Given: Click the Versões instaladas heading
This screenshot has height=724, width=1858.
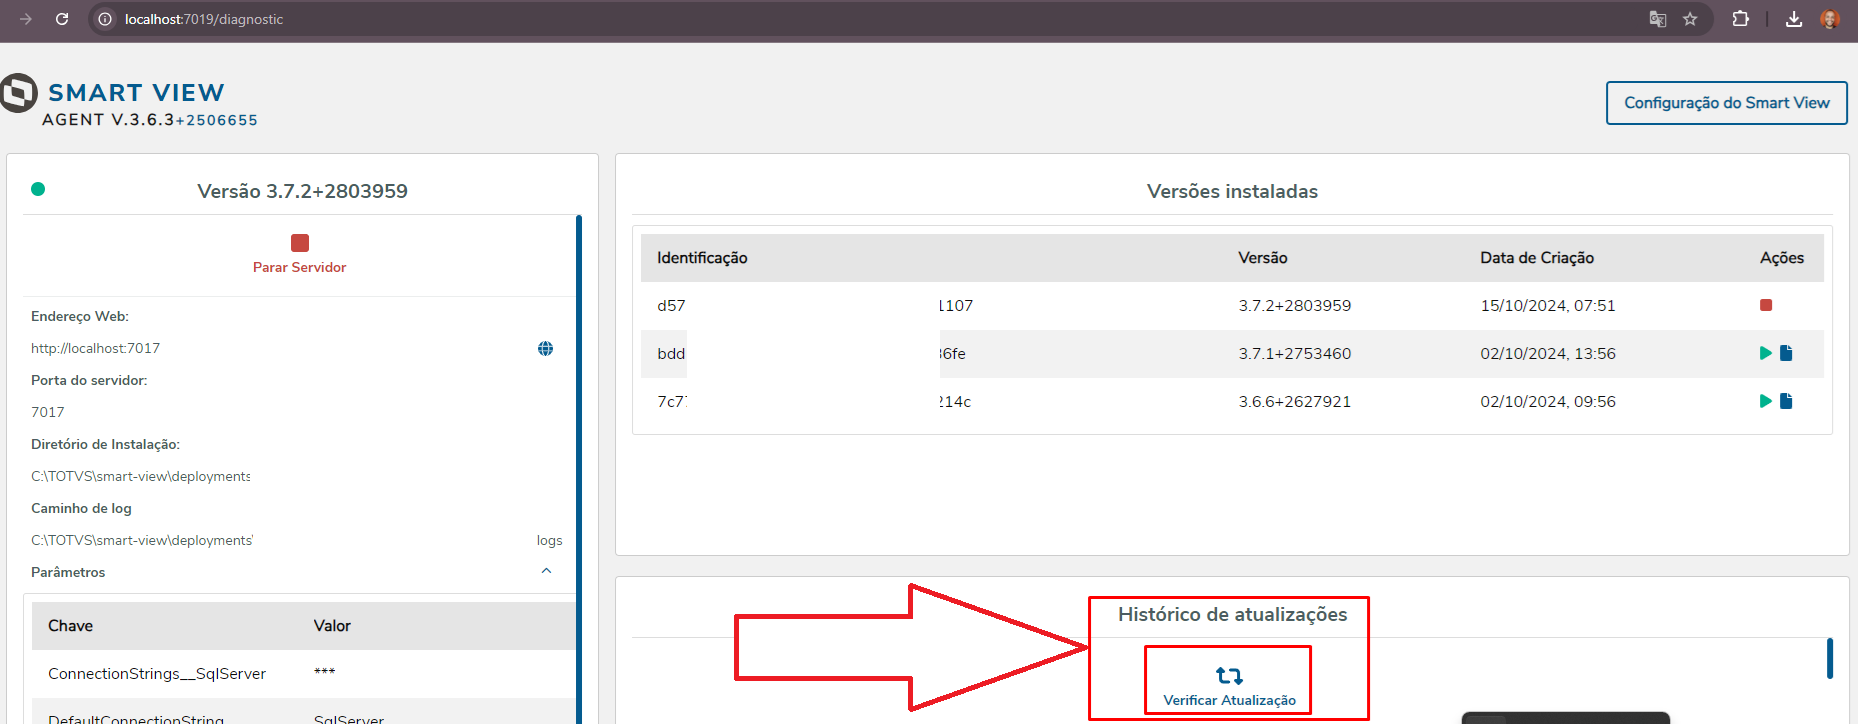Looking at the screenshot, I should tap(1232, 191).
